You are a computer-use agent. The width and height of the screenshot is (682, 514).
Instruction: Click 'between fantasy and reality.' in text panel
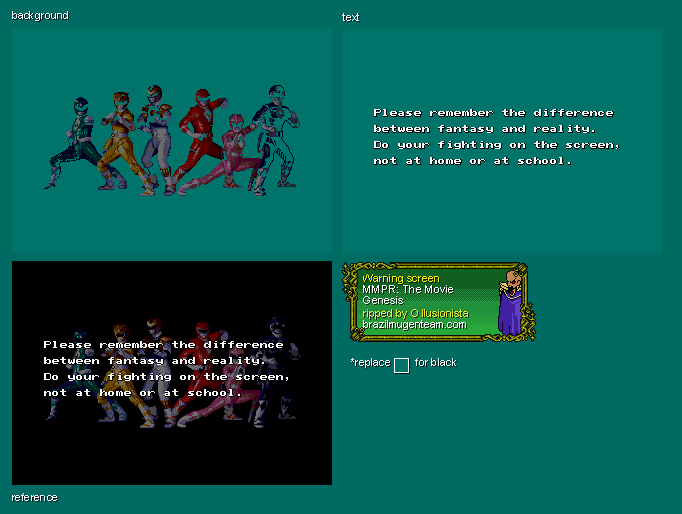484,129
